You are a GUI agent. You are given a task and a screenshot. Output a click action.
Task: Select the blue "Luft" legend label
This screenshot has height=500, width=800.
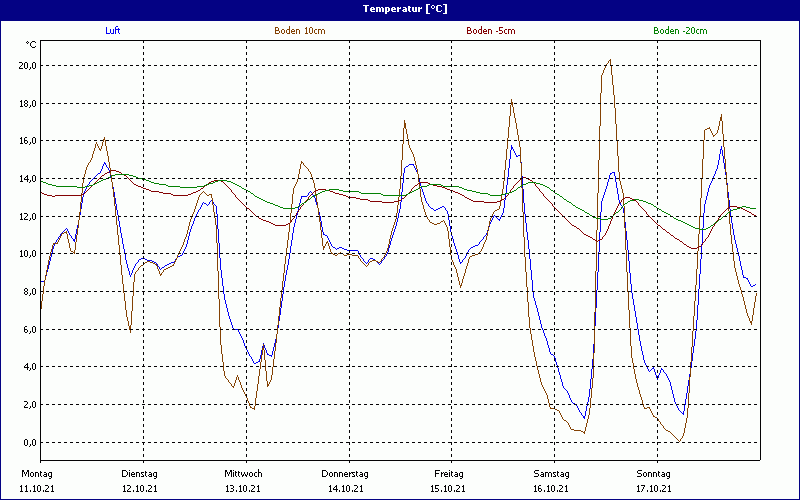click(x=113, y=31)
